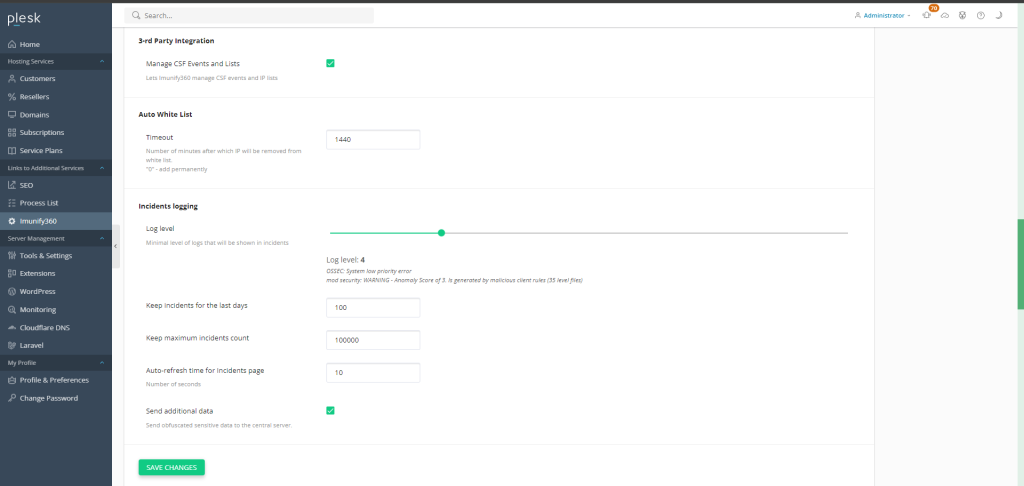The width and height of the screenshot is (1024, 486).
Task: Collapse the My Profile section
Action: pyautogui.click(x=102, y=362)
